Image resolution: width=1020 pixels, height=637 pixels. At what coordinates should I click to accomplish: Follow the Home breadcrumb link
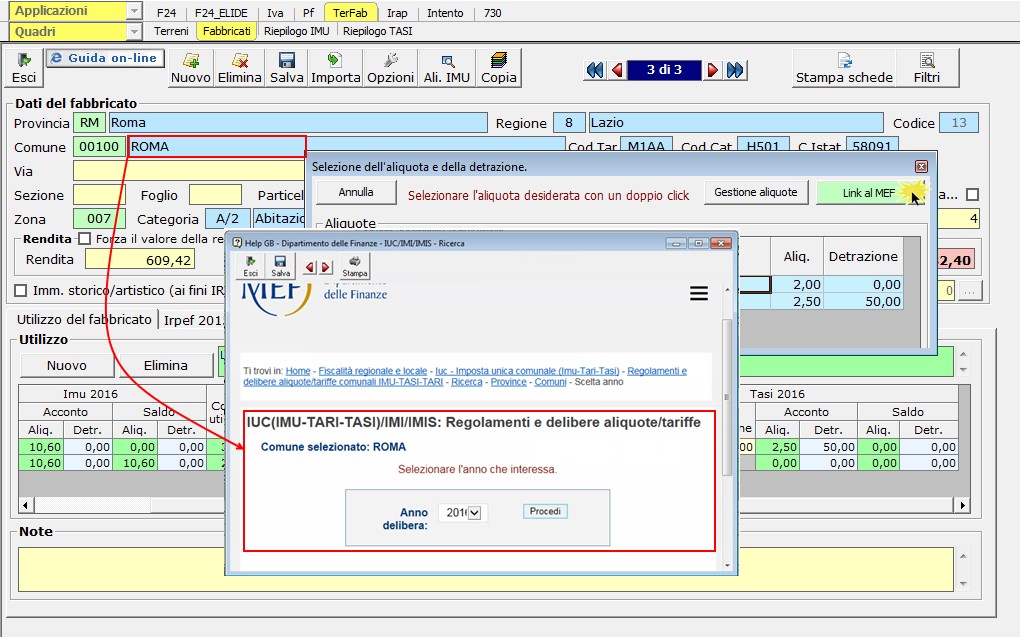[x=298, y=371]
